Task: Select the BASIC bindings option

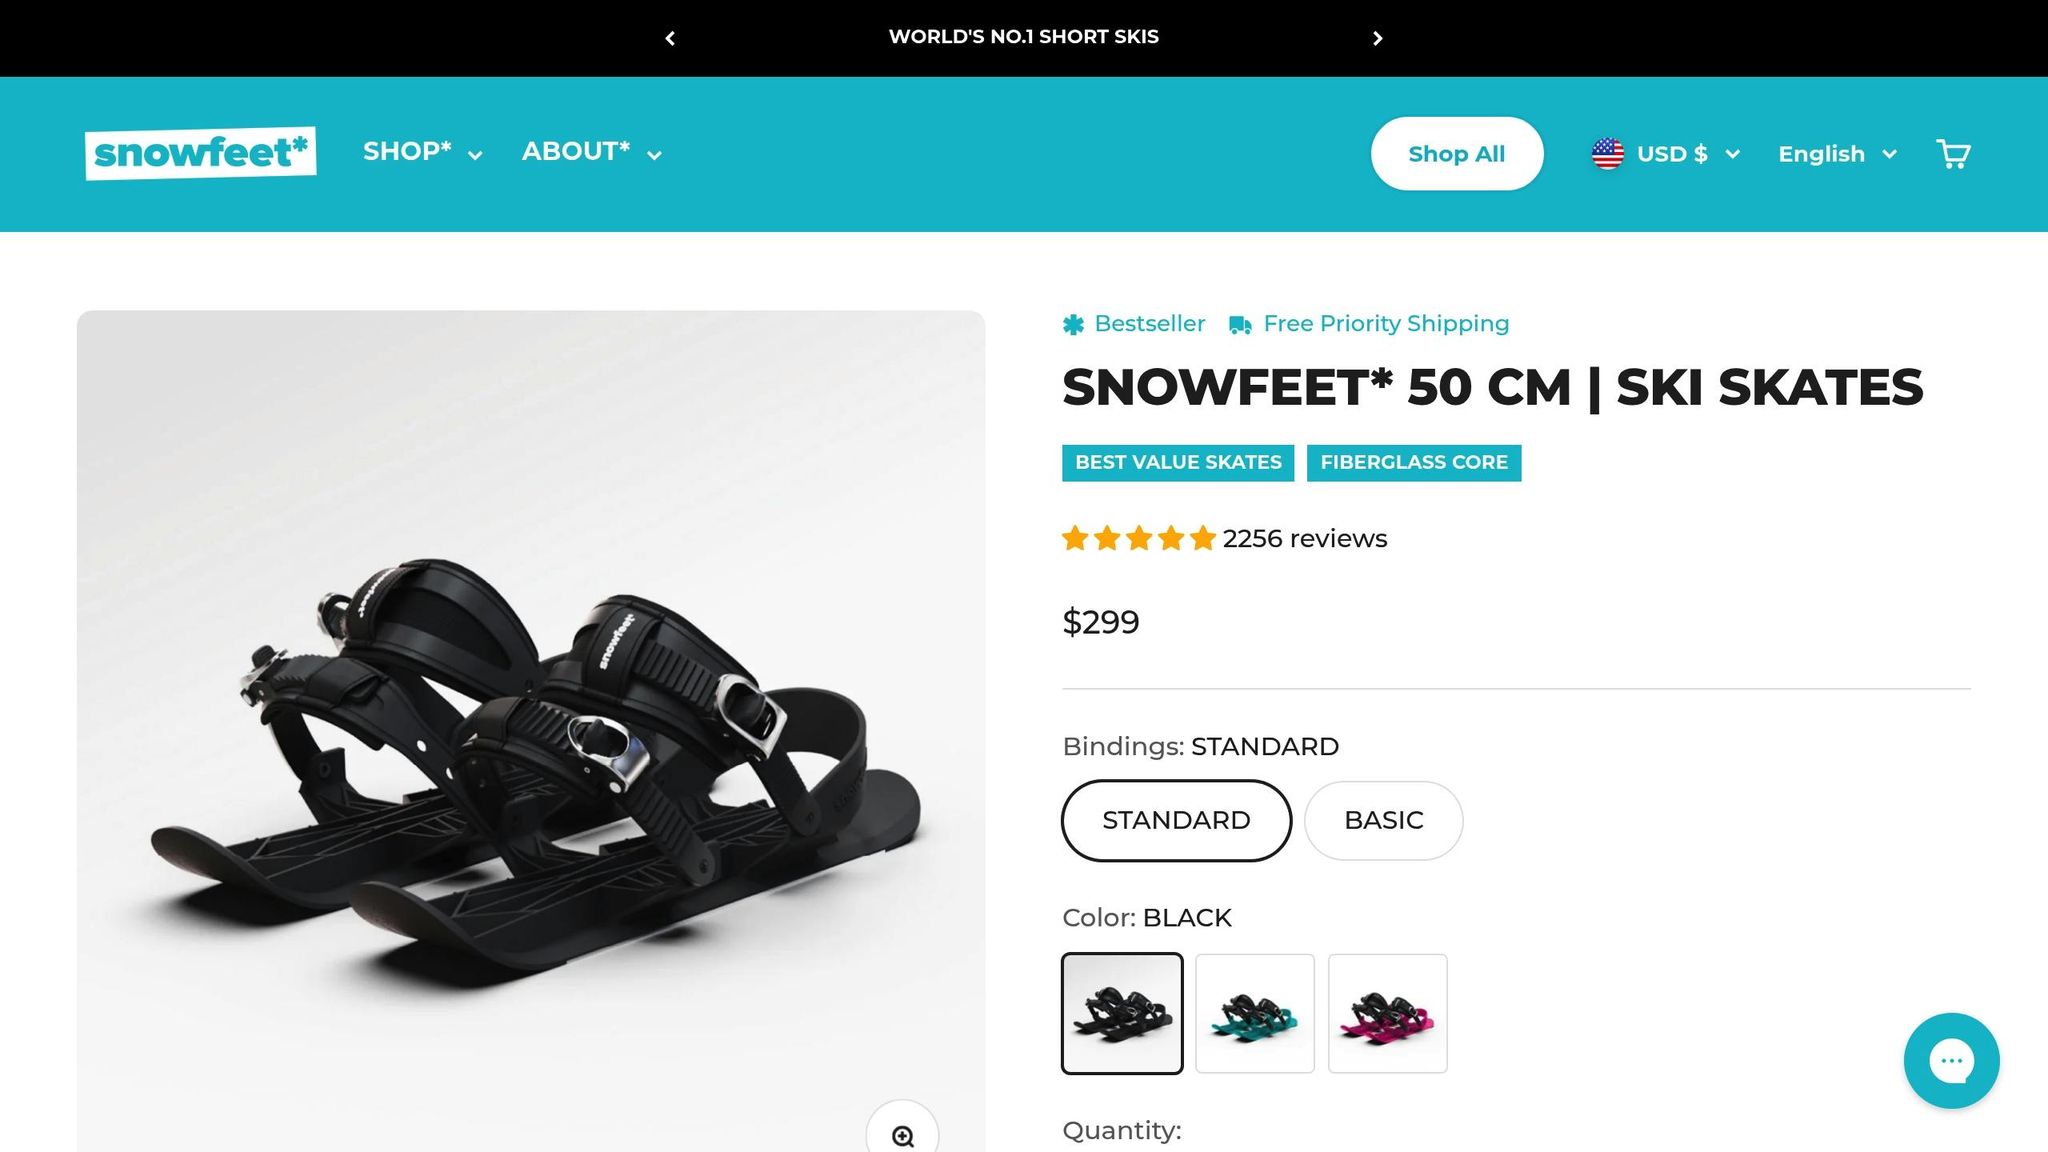Action: click(1383, 820)
